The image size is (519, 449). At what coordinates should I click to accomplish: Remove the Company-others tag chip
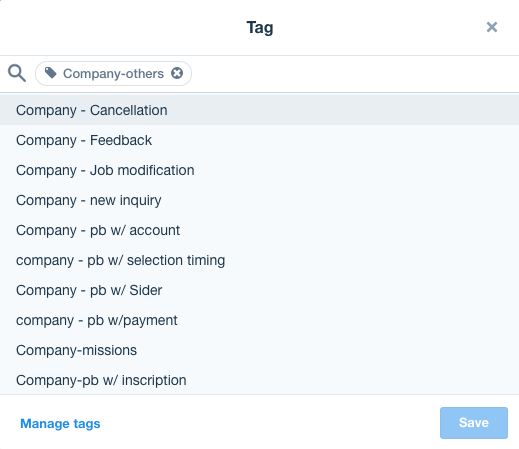177,73
